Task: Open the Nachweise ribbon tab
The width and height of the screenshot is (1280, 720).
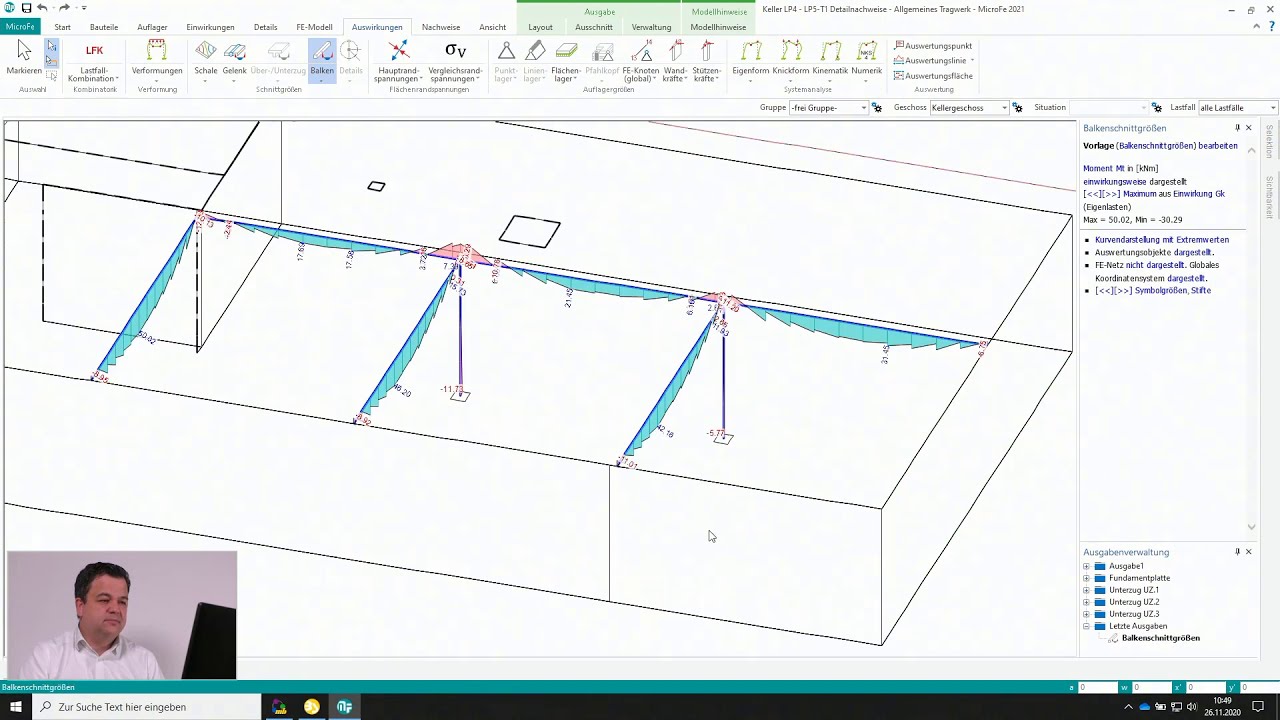Action: click(x=441, y=27)
